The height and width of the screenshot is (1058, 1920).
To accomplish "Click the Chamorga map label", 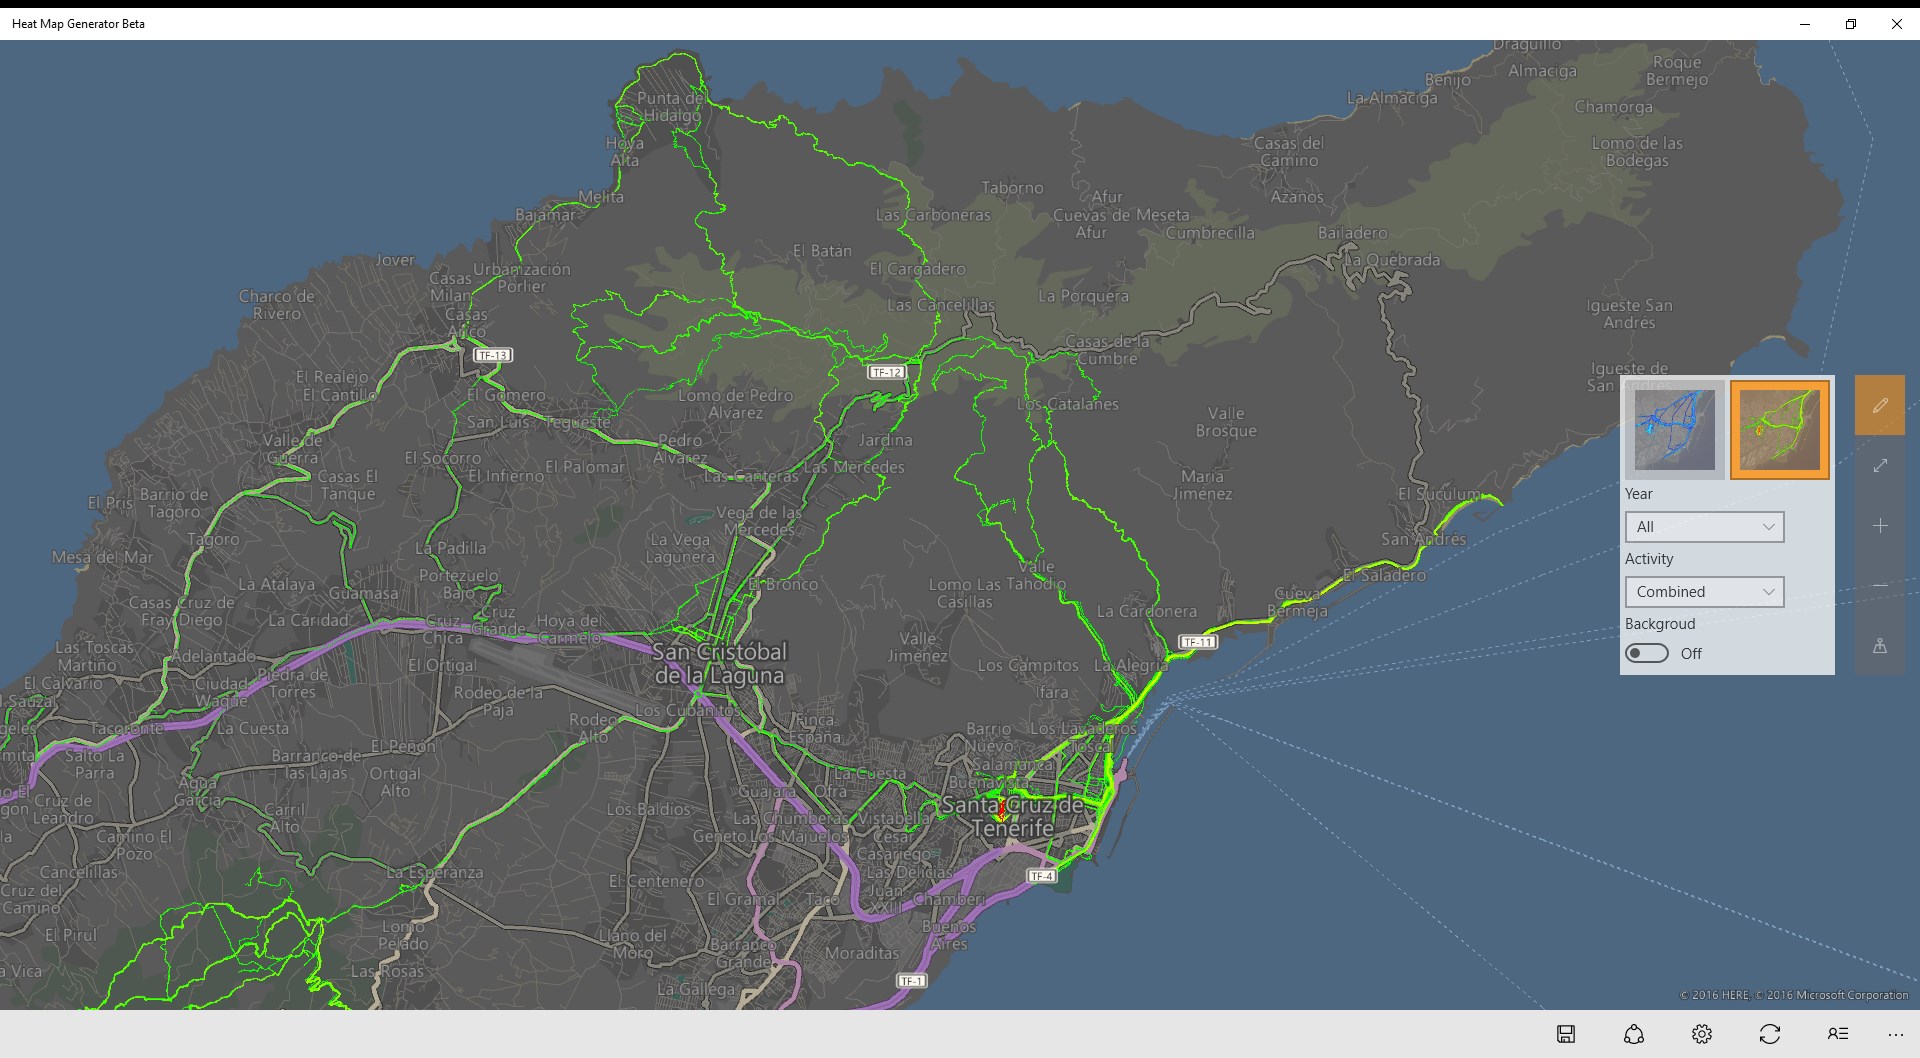I will 1614,107.
